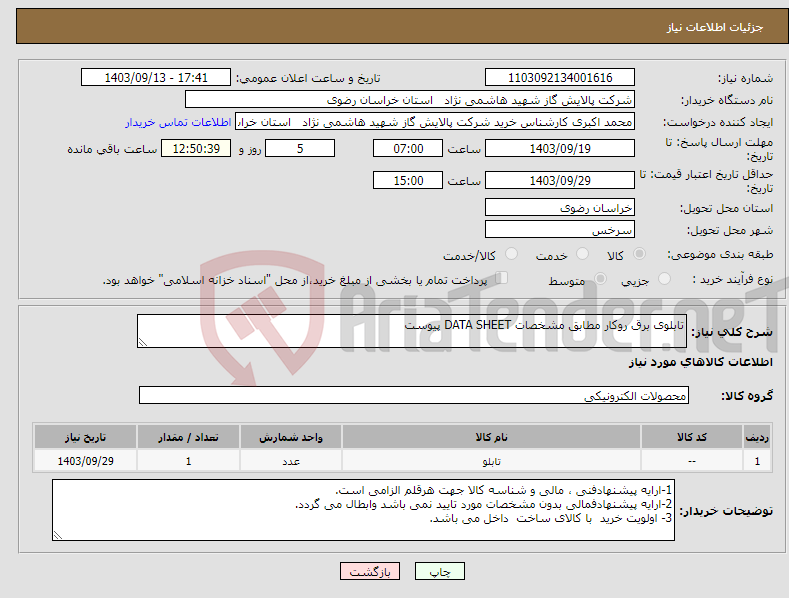Select the جزیی purchase type radio
The height and width of the screenshot is (598, 789).
(x=664, y=278)
